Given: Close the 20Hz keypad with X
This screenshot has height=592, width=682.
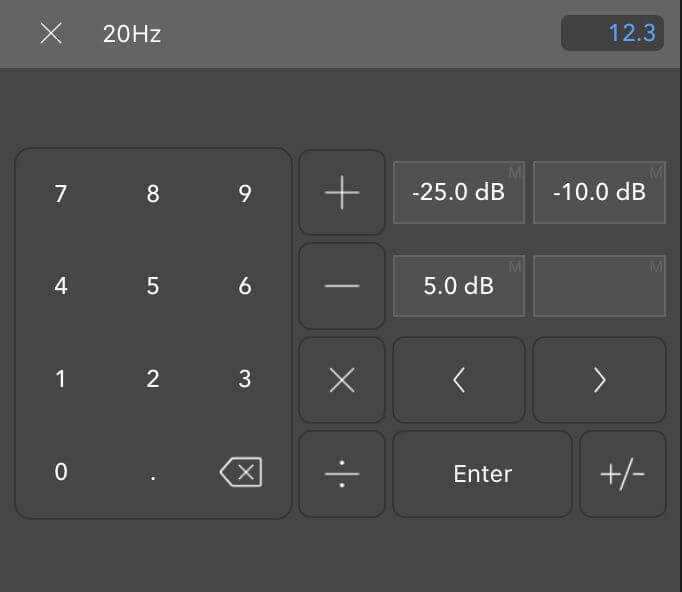Looking at the screenshot, I should 51,33.
